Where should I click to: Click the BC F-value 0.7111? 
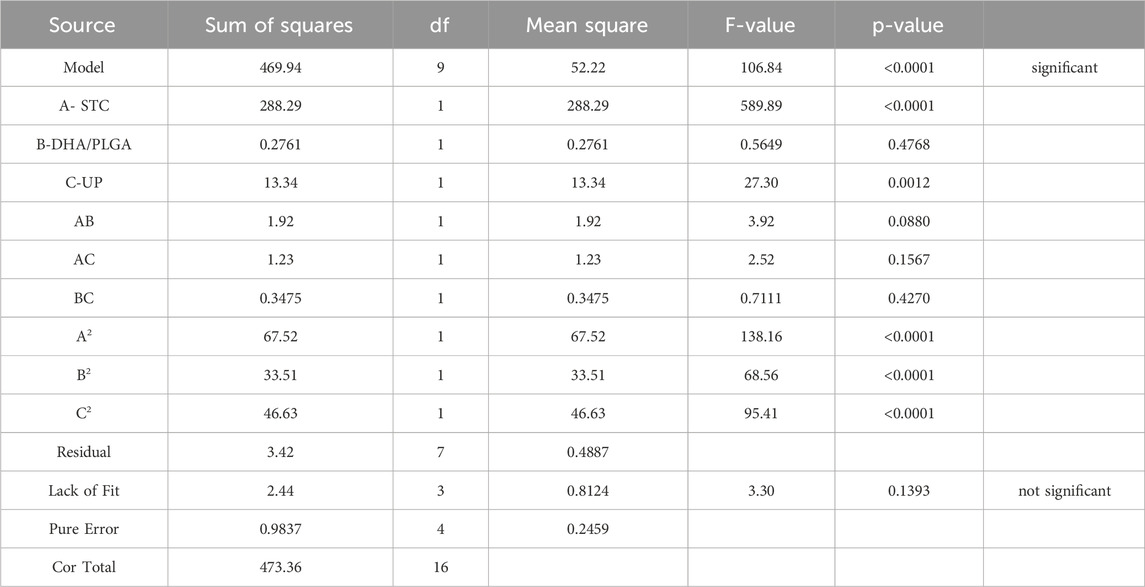[x=761, y=298]
